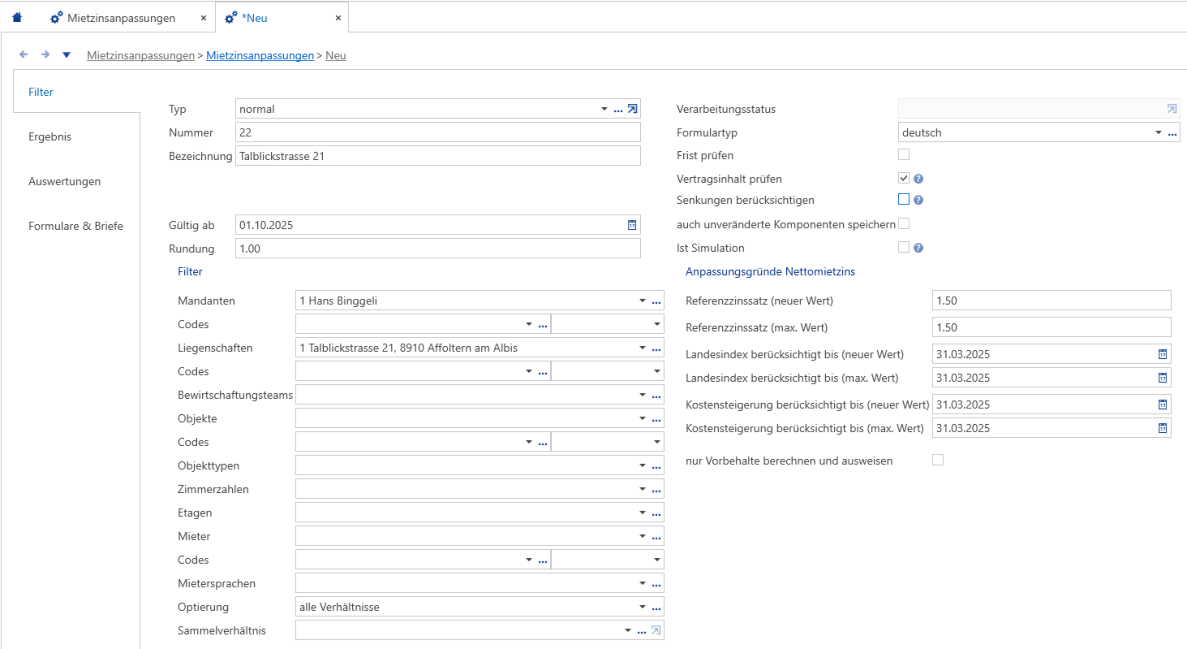Open calendar for Landesindex (neuer Wert)
The image size is (1187, 649).
click(1163, 354)
